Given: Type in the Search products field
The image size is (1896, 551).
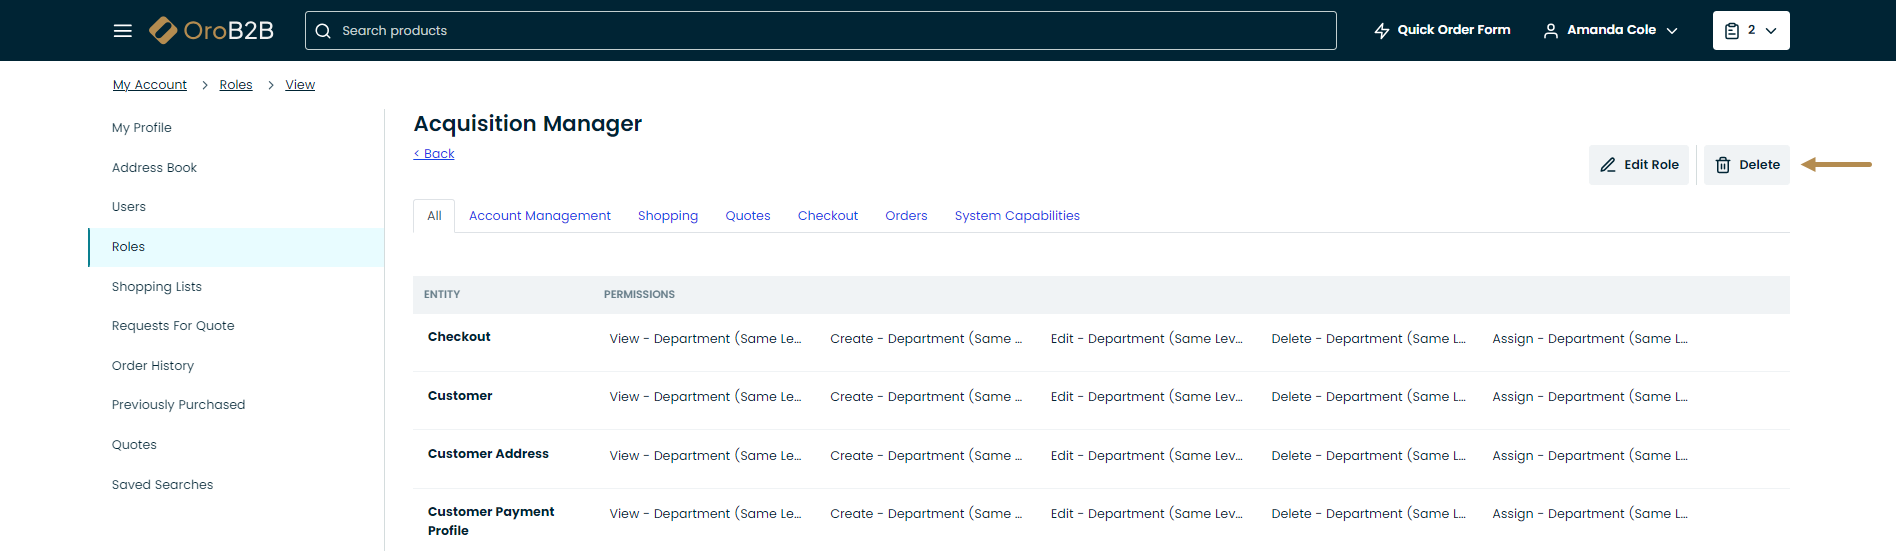Looking at the screenshot, I should (x=830, y=31).
